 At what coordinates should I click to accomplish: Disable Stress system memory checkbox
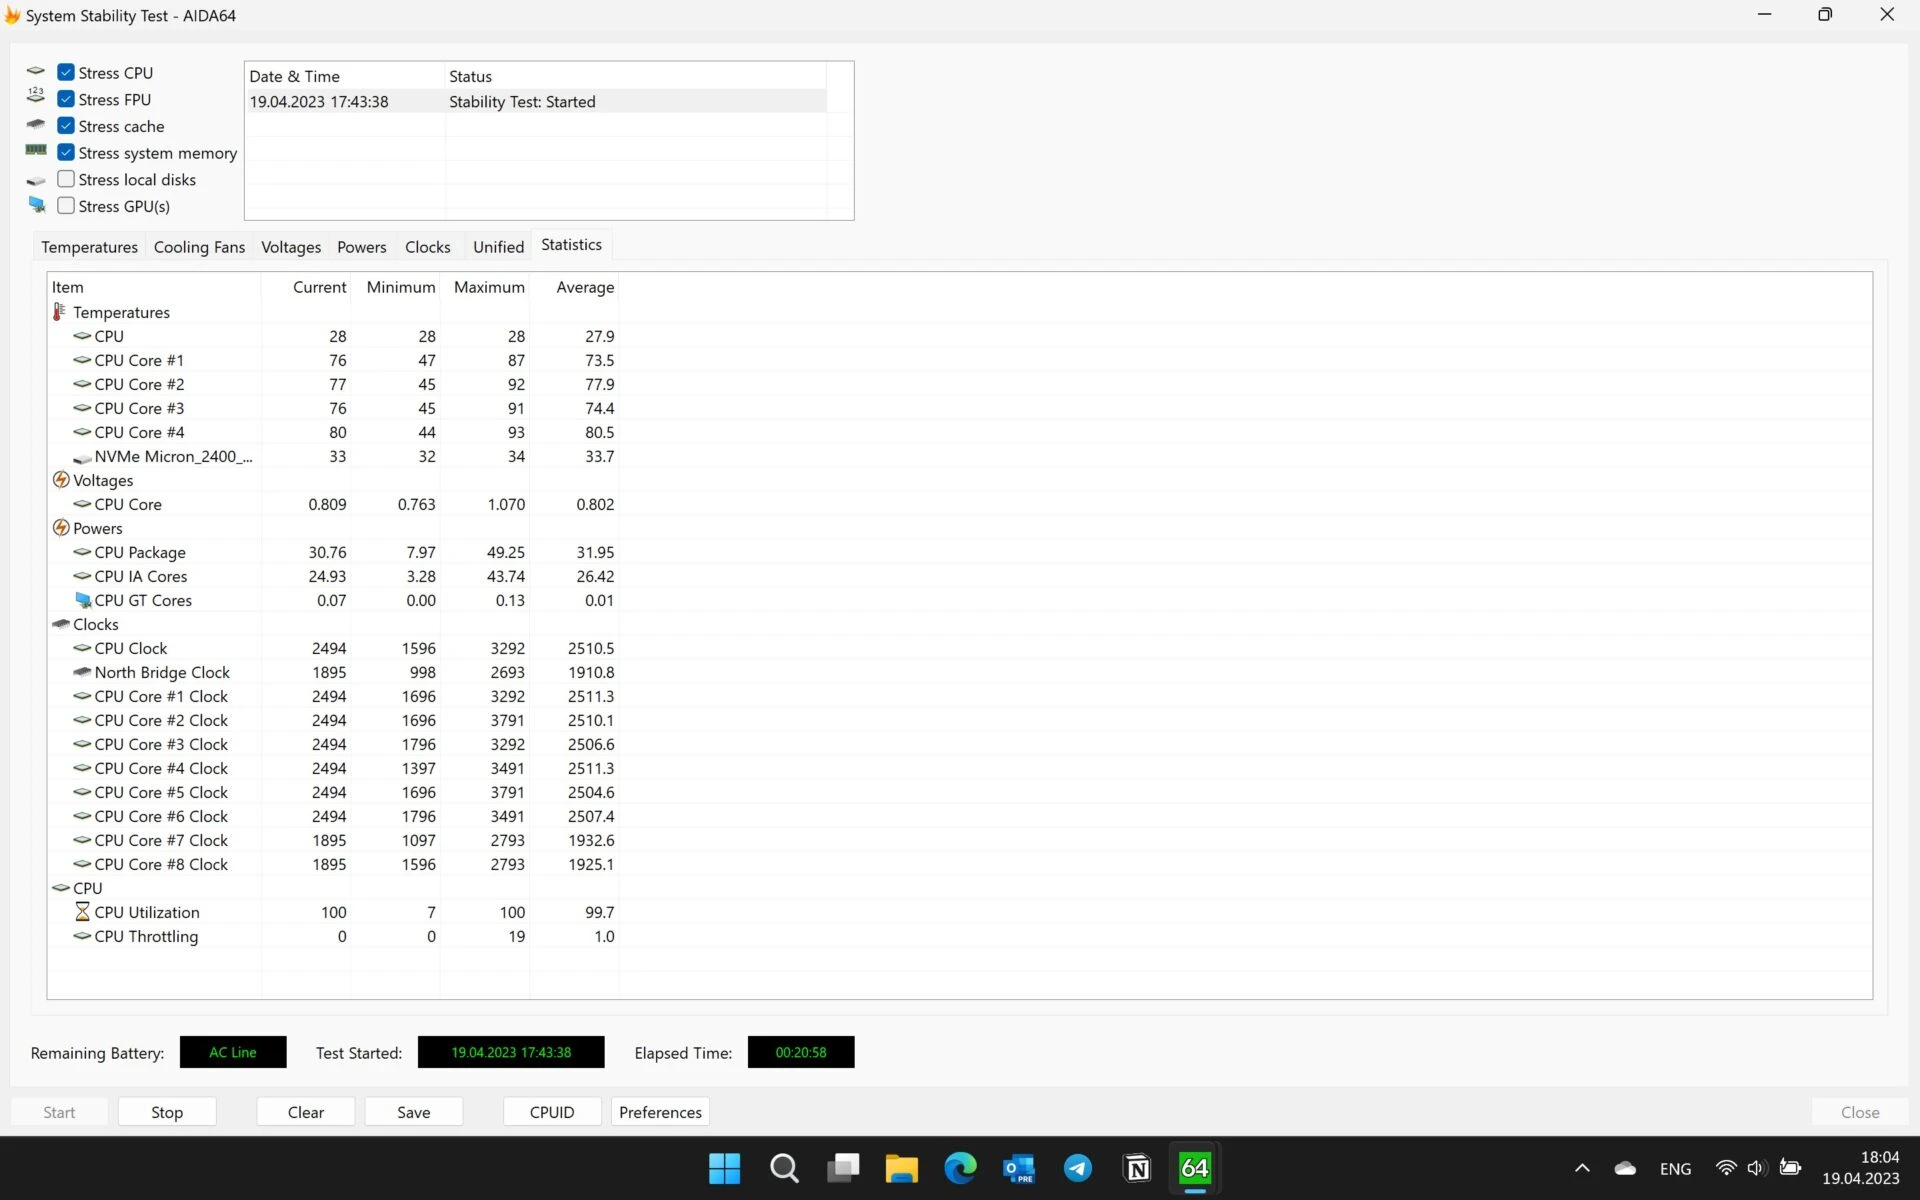coord(66,152)
